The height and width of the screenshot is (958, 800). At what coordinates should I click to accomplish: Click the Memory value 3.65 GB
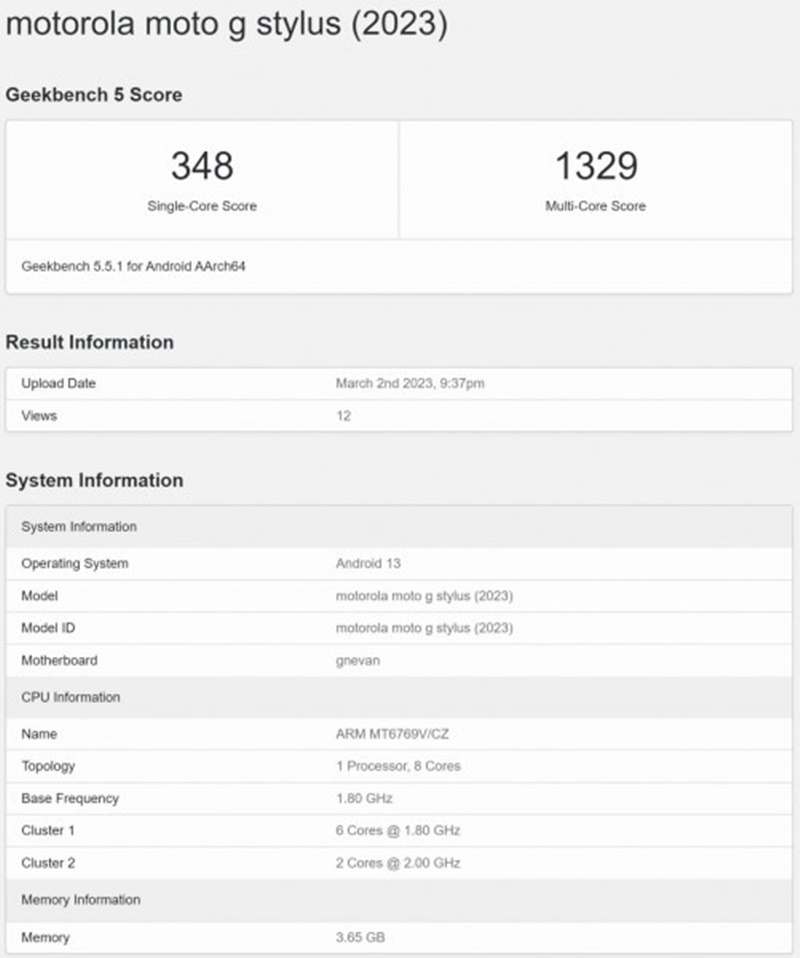pos(360,937)
